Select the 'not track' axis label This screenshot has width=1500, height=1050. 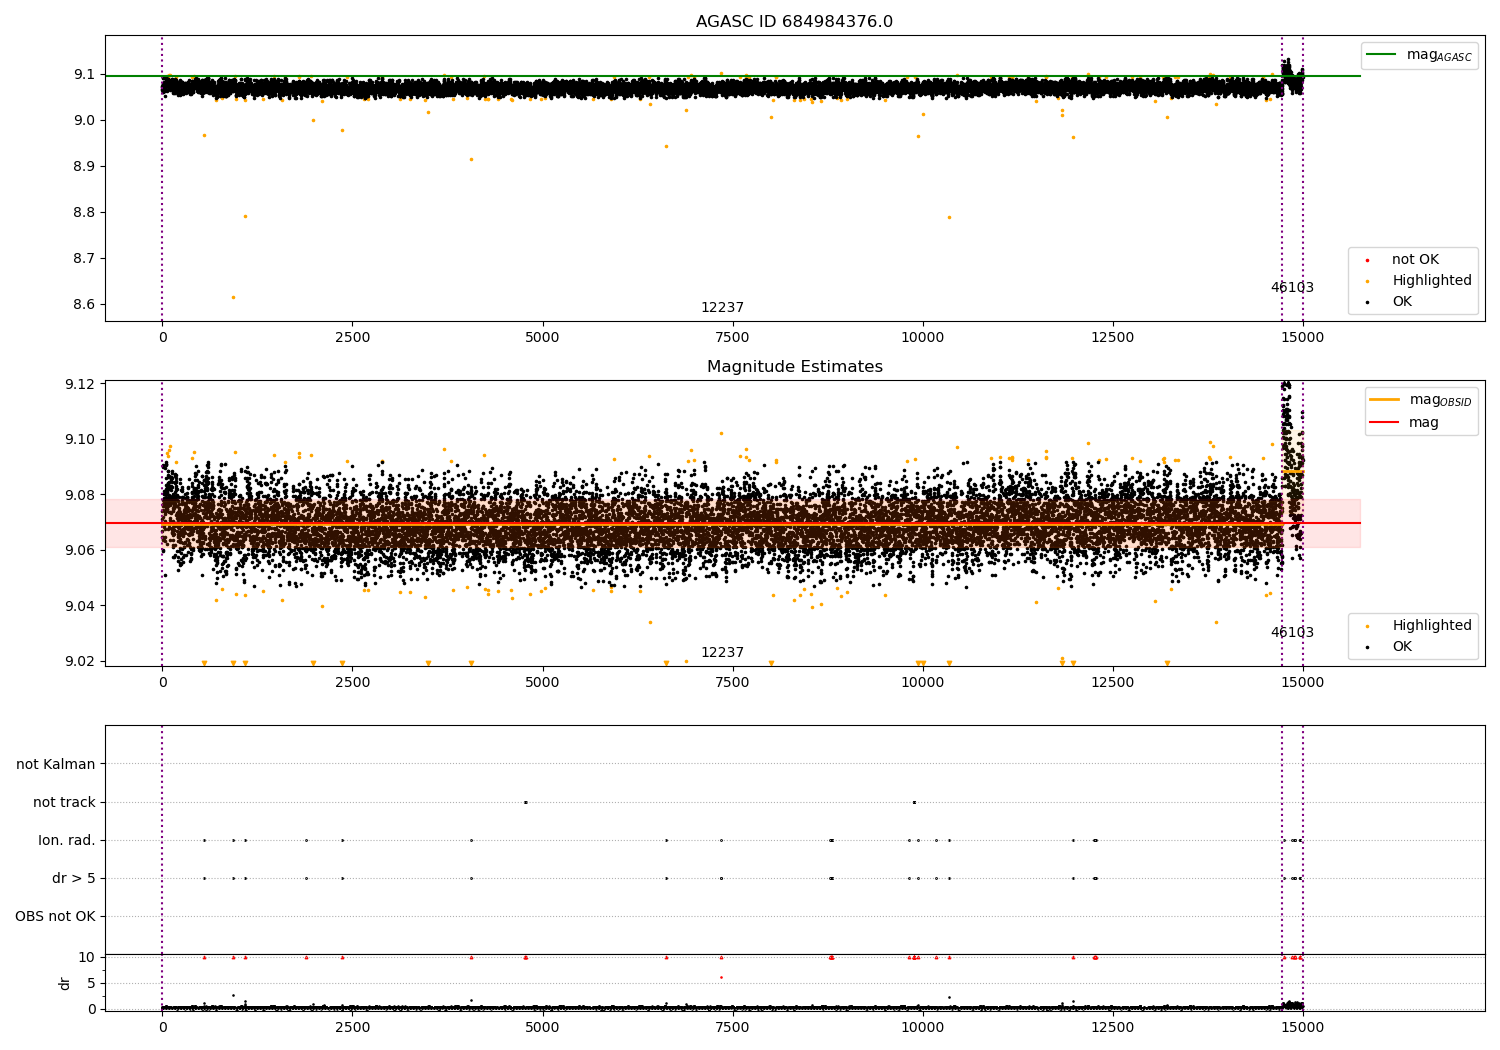point(64,802)
